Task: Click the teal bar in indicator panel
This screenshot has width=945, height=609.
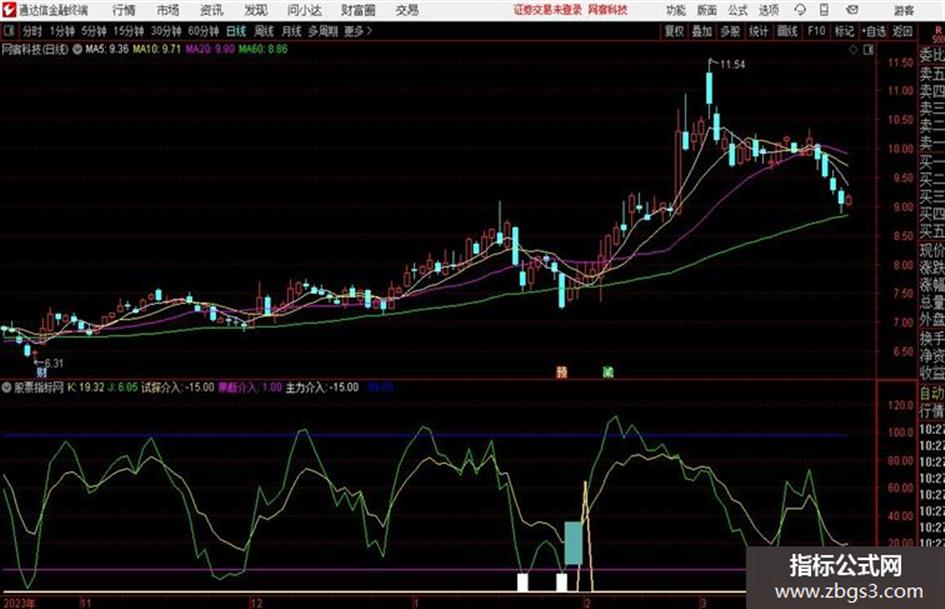Action: point(573,543)
